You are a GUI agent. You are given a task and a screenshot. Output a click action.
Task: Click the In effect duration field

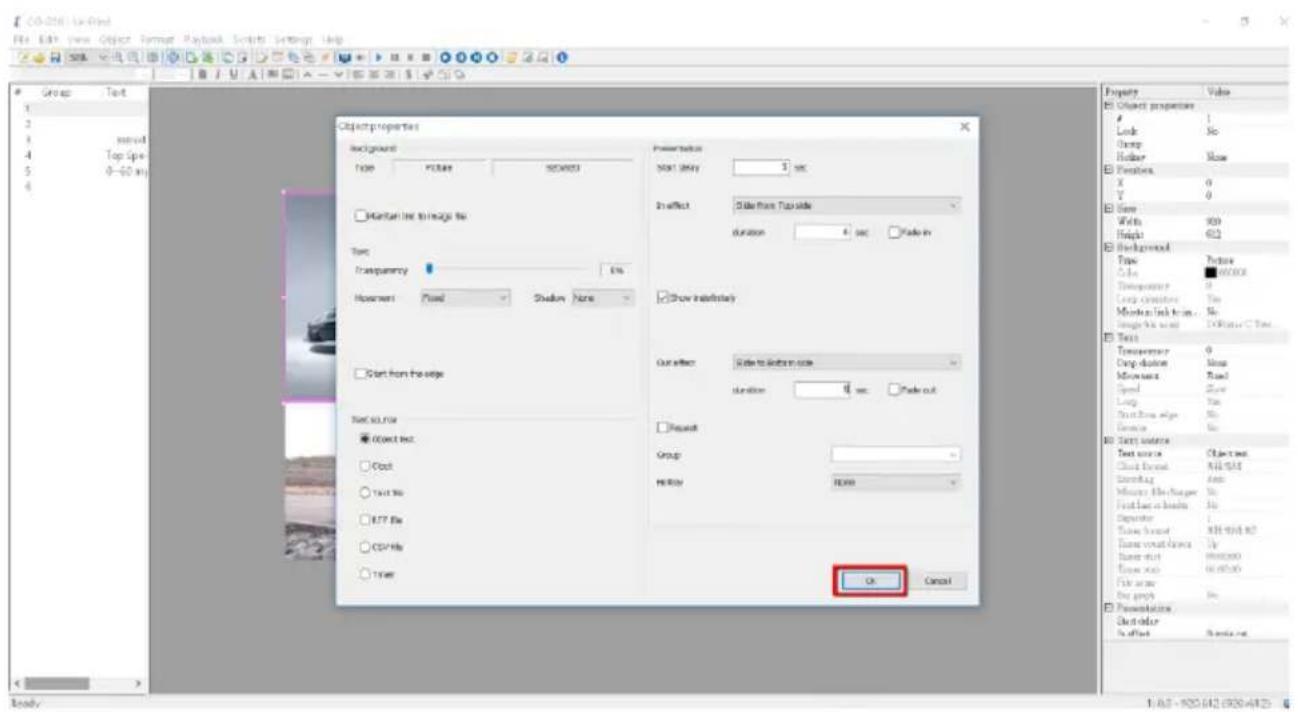click(x=824, y=231)
